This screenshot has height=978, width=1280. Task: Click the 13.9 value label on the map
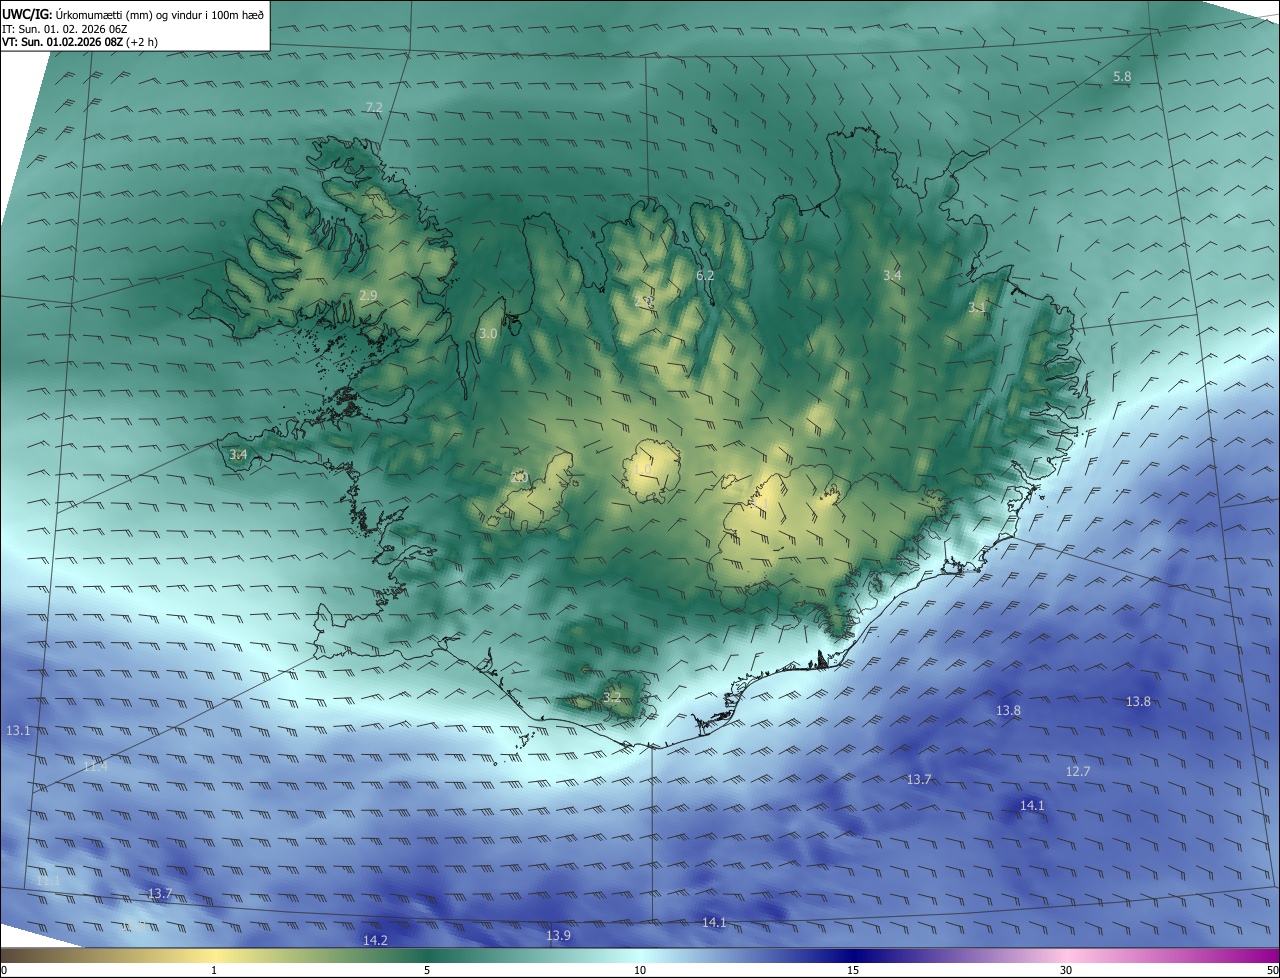coord(559,935)
